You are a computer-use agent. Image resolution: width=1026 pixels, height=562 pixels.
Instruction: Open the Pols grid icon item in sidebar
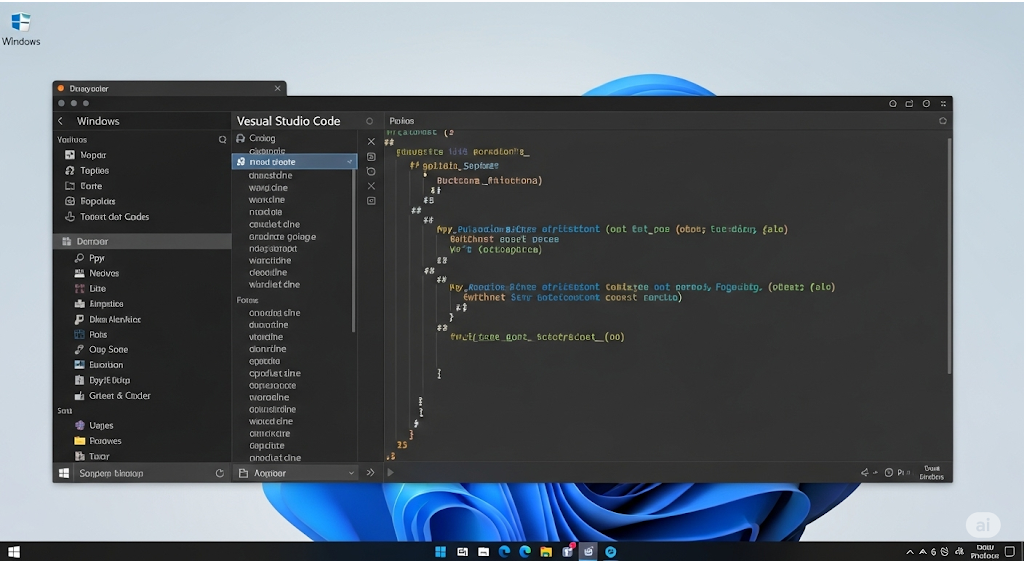80,335
